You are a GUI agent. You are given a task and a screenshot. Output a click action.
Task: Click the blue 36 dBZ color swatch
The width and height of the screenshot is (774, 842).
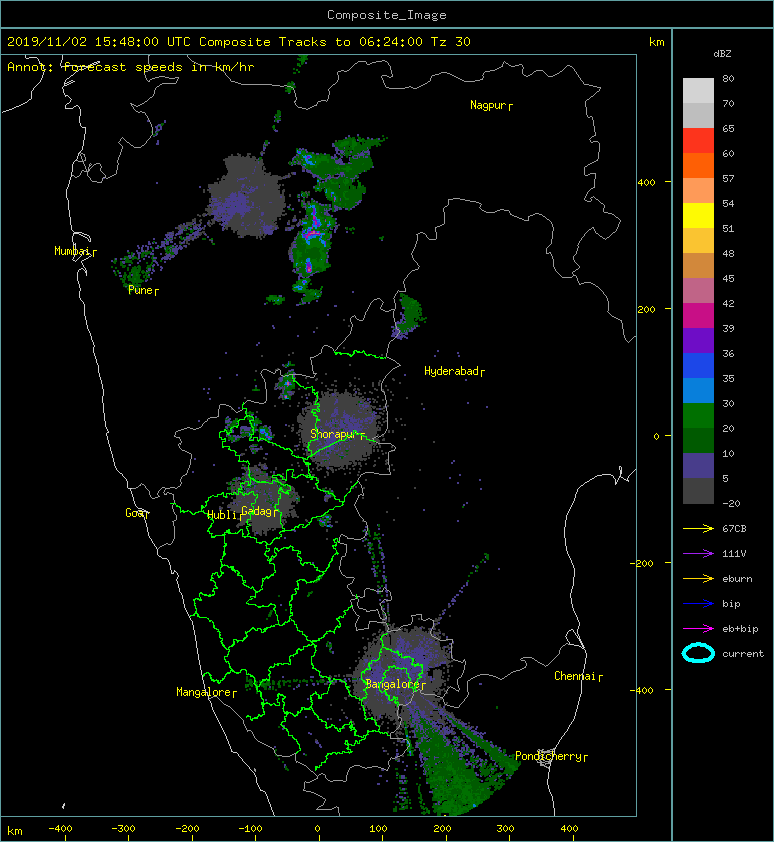[698, 365]
